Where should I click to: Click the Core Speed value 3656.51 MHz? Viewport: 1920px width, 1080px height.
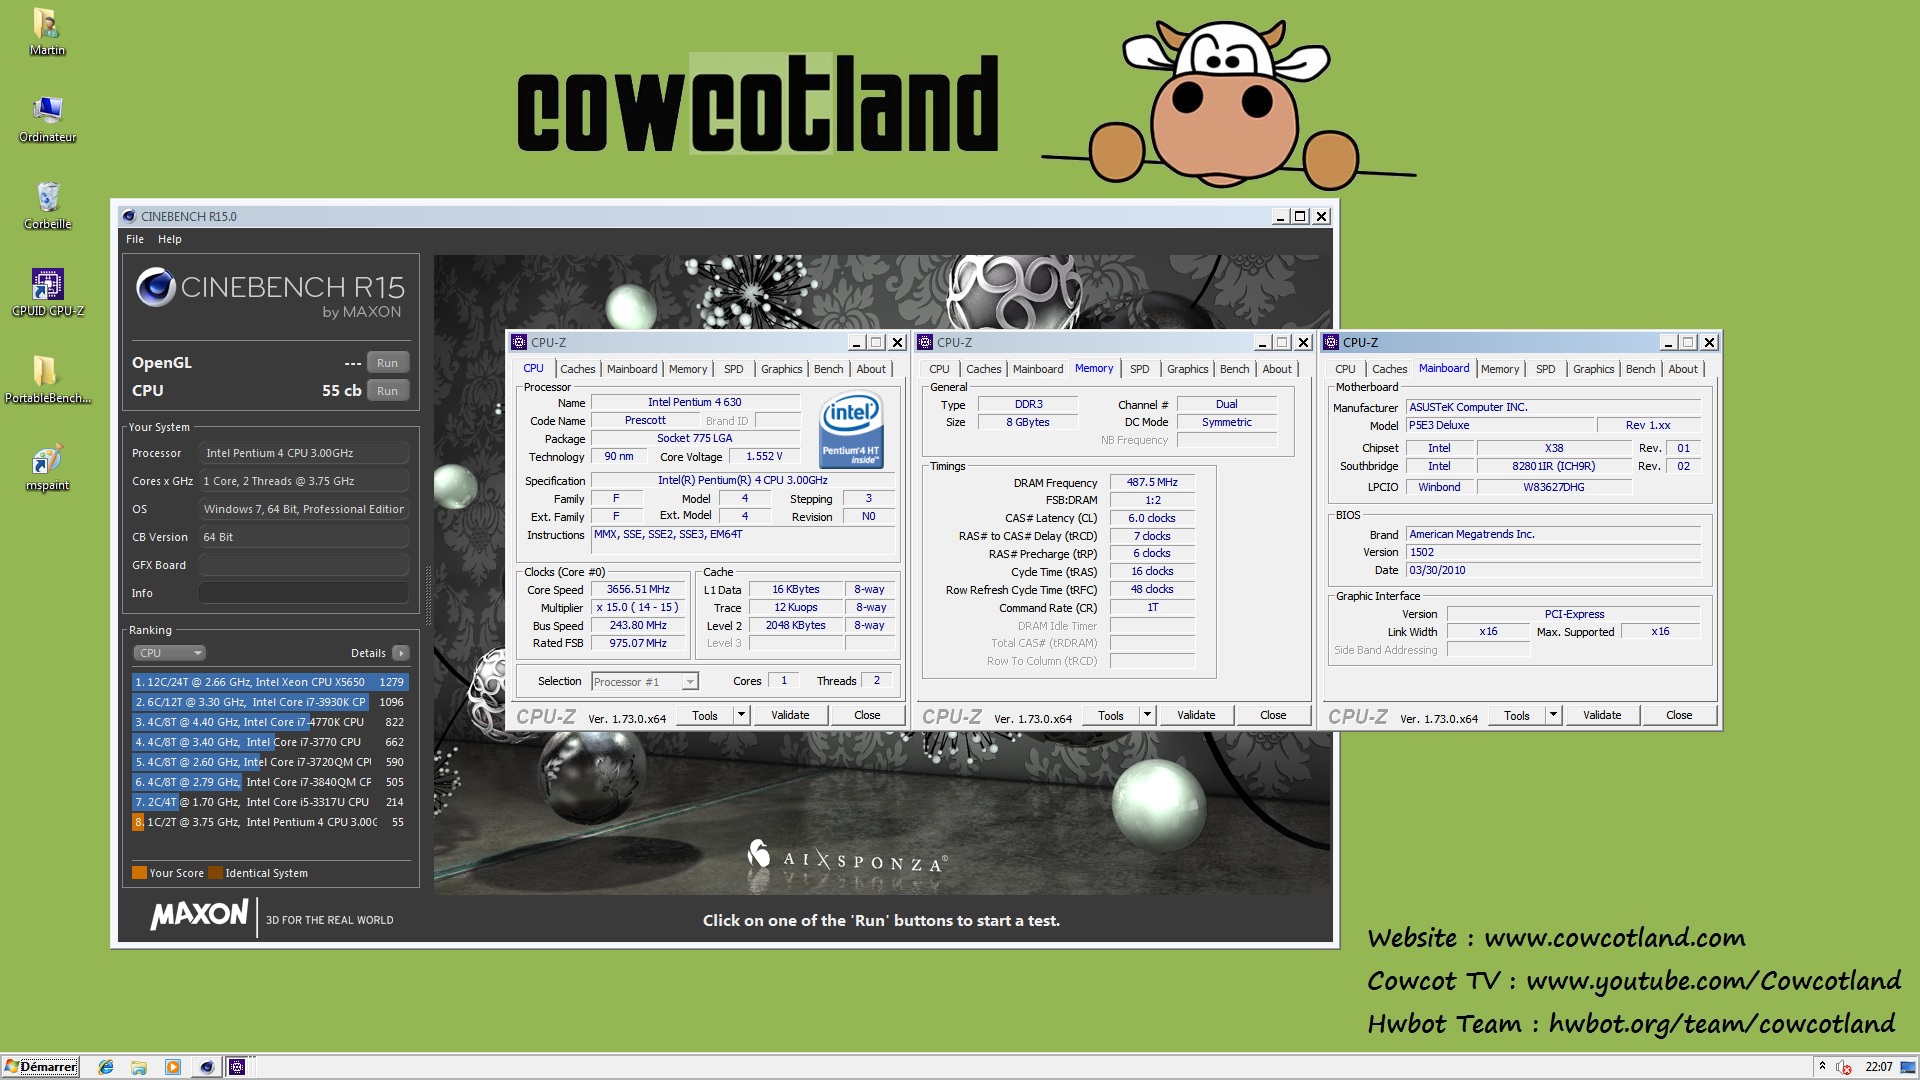click(x=638, y=589)
